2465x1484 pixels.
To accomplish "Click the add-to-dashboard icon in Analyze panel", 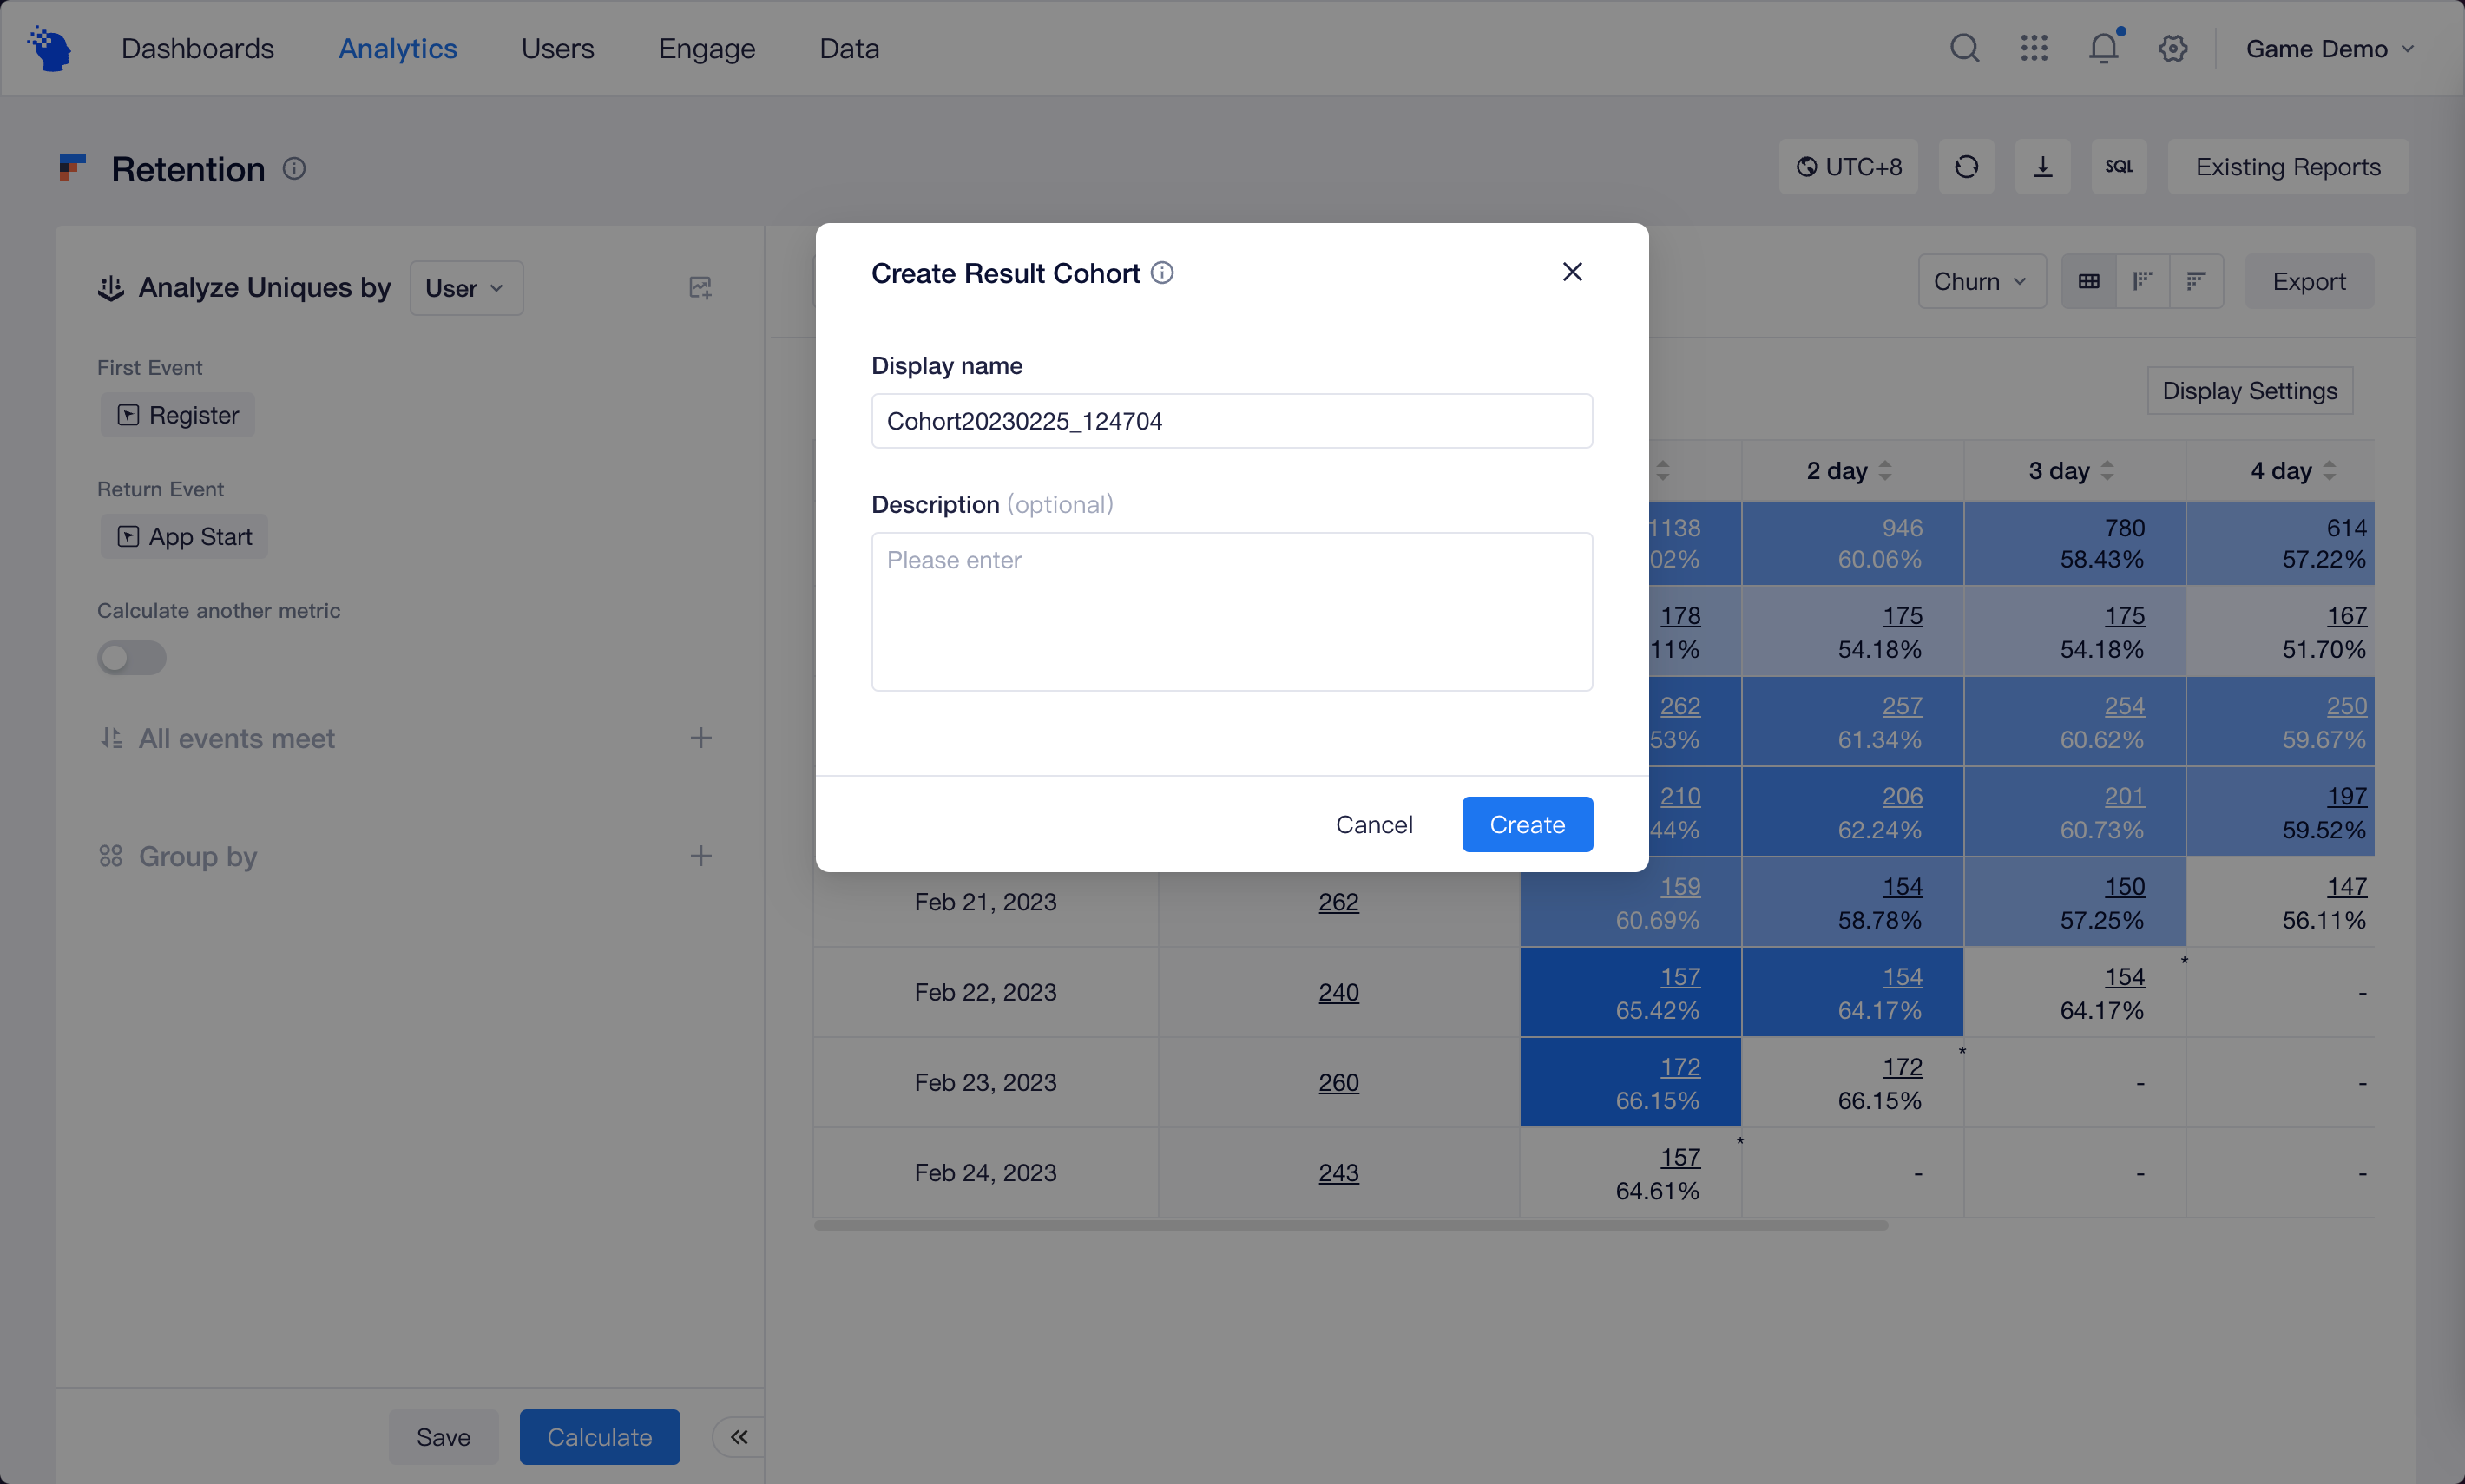I will tap(700, 288).
